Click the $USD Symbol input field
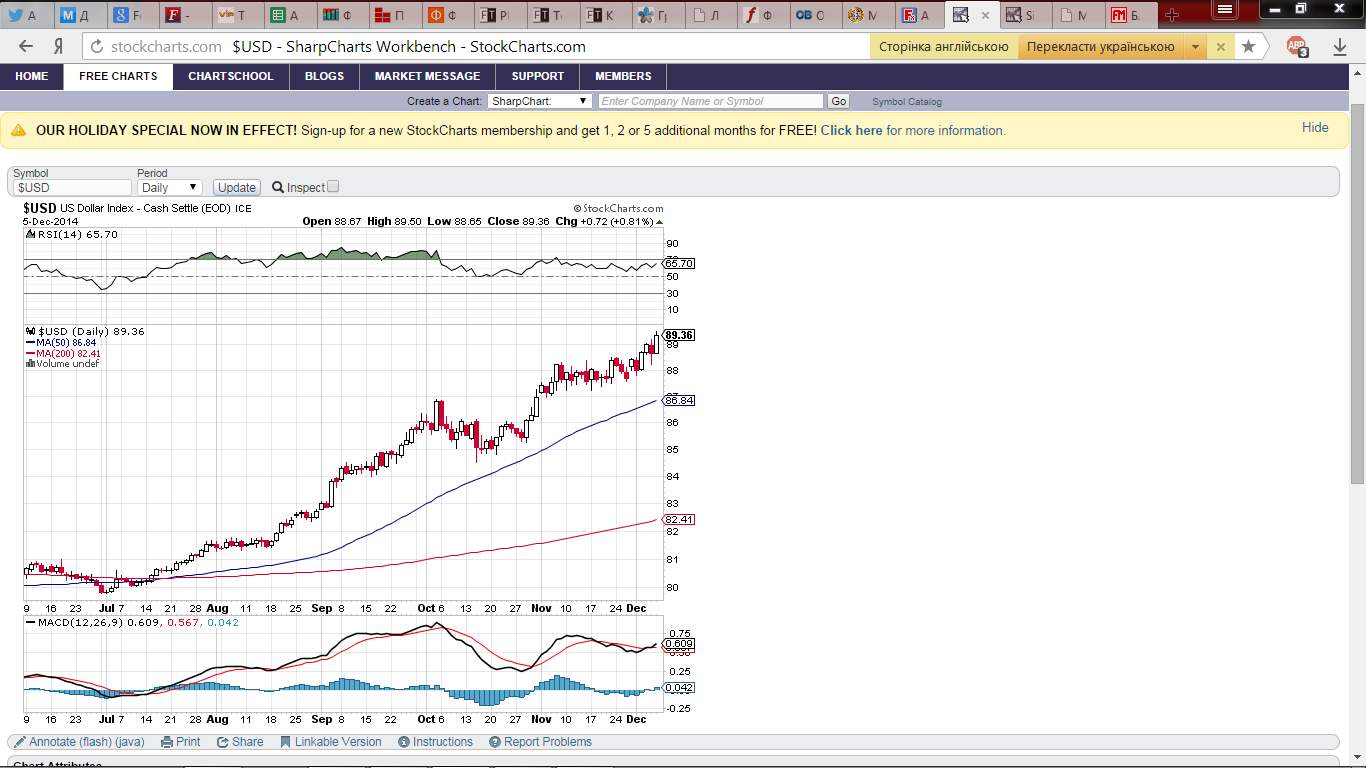Image resolution: width=1366 pixels, height=768 pixels. click(x=72, y=187)
